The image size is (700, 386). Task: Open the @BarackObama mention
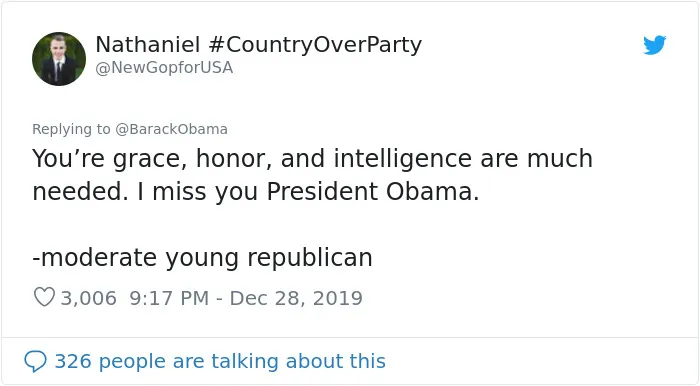(171, 129)
